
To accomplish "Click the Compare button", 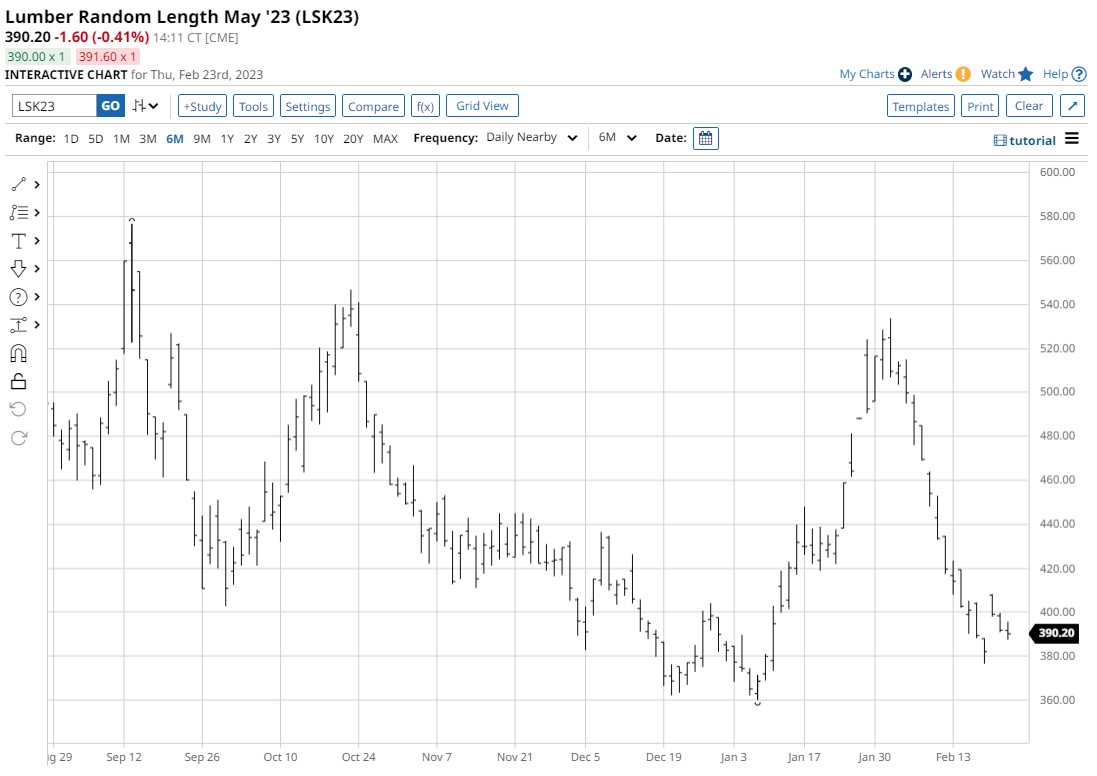I will (x=373, y=106).
